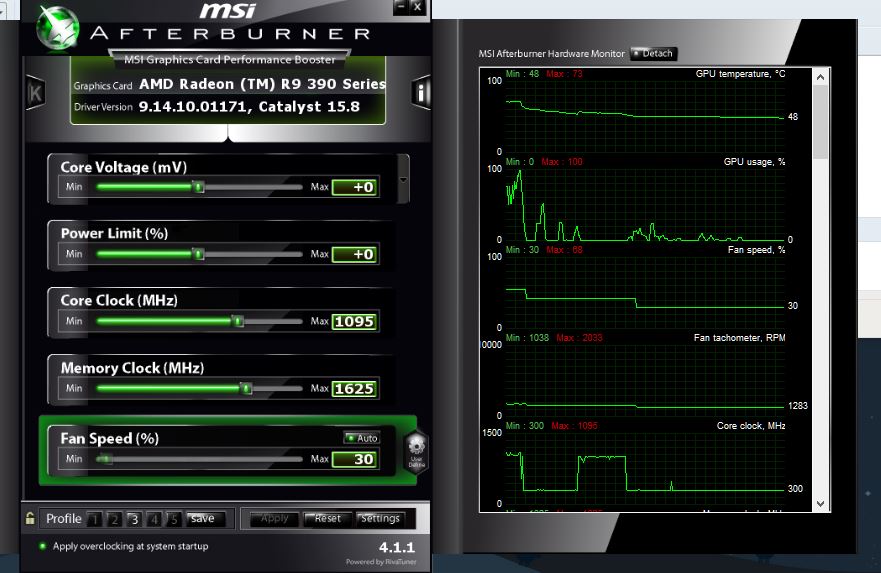881x573 pixels.
Task: Open the Settings button
Action: (380, 519)
